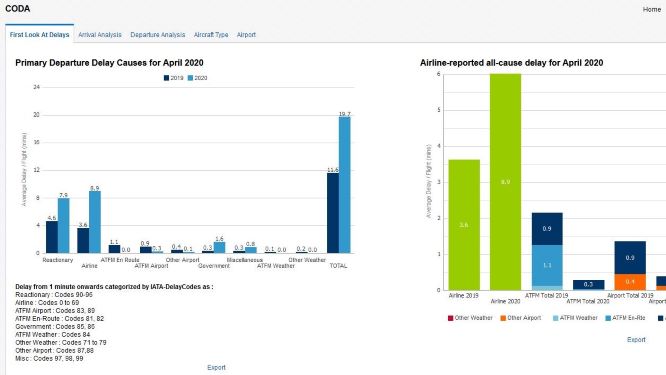Select the Airline 2020 bar labeled 8.9

point(95,222)
